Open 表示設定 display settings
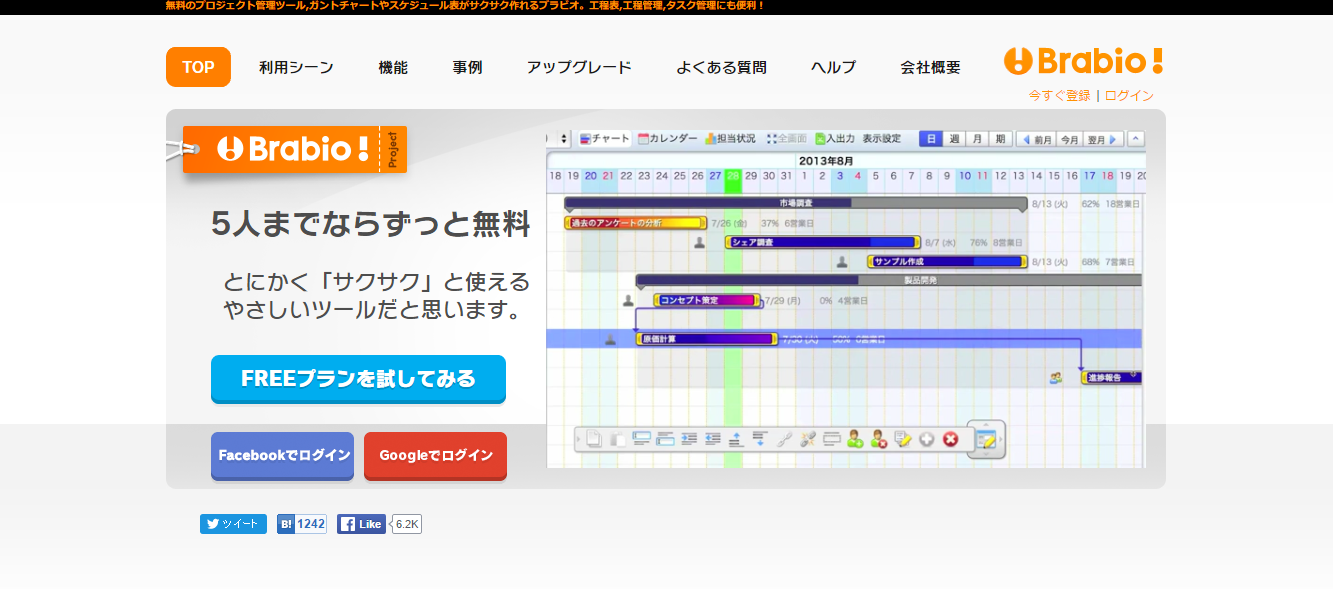Screen dimensions: 1333x589 click(x=882, y=139)
